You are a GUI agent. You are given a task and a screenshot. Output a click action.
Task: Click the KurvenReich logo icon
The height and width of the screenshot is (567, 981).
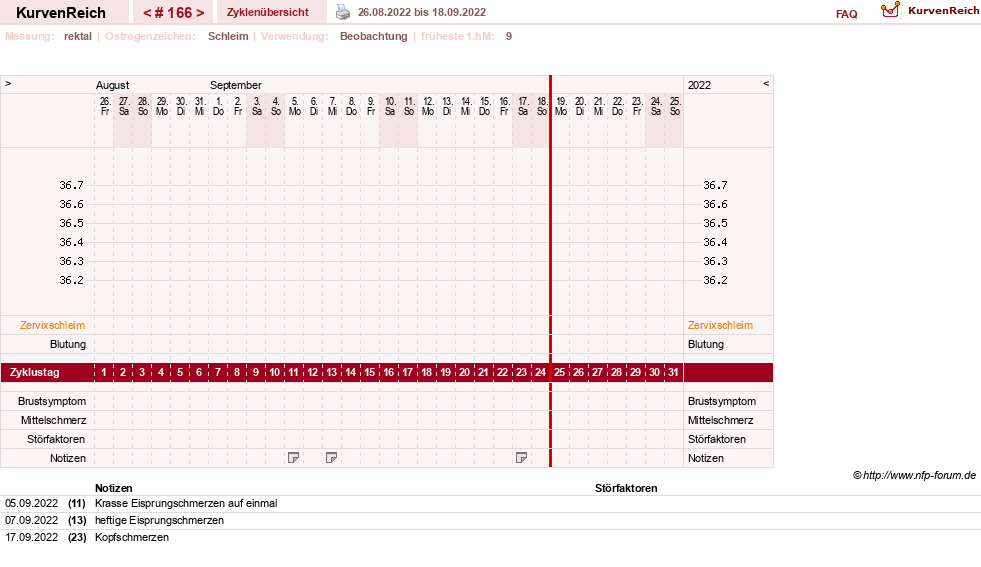click(890, 10)
